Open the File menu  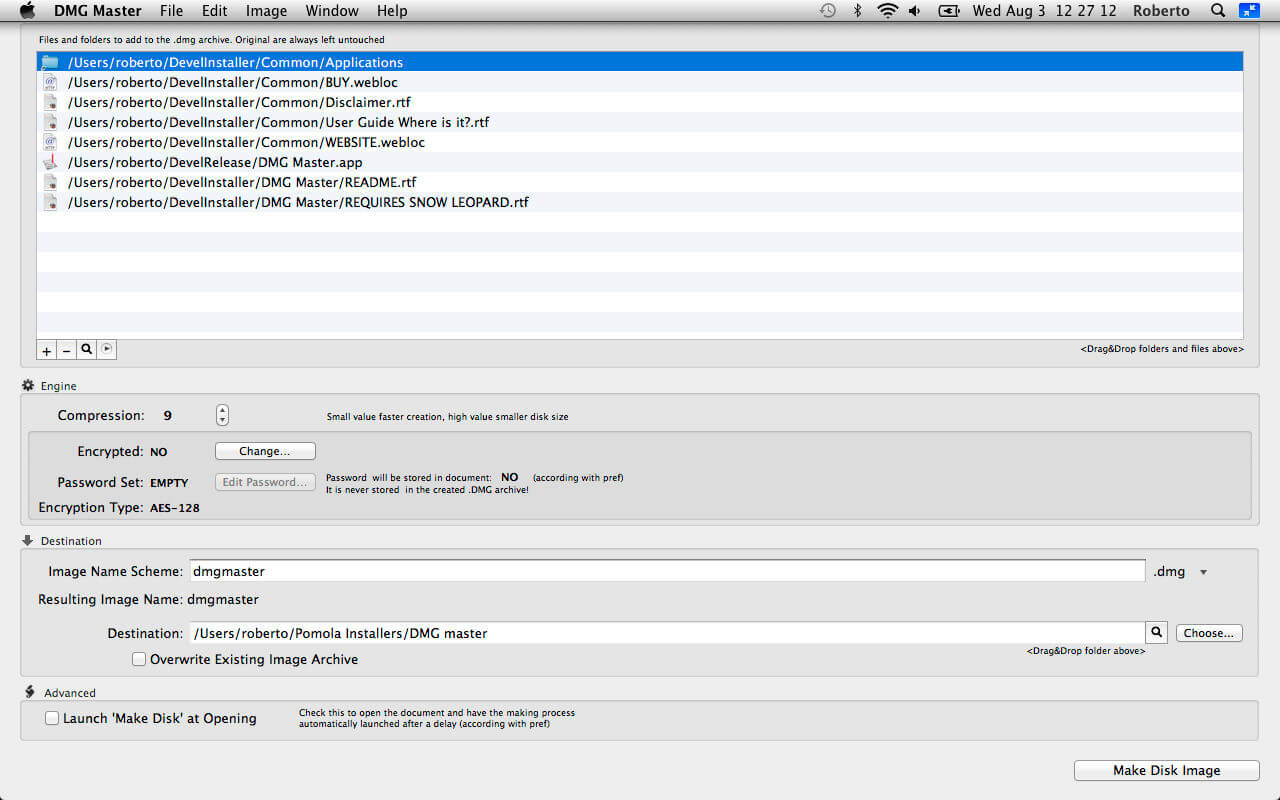[x=171, y=11]
